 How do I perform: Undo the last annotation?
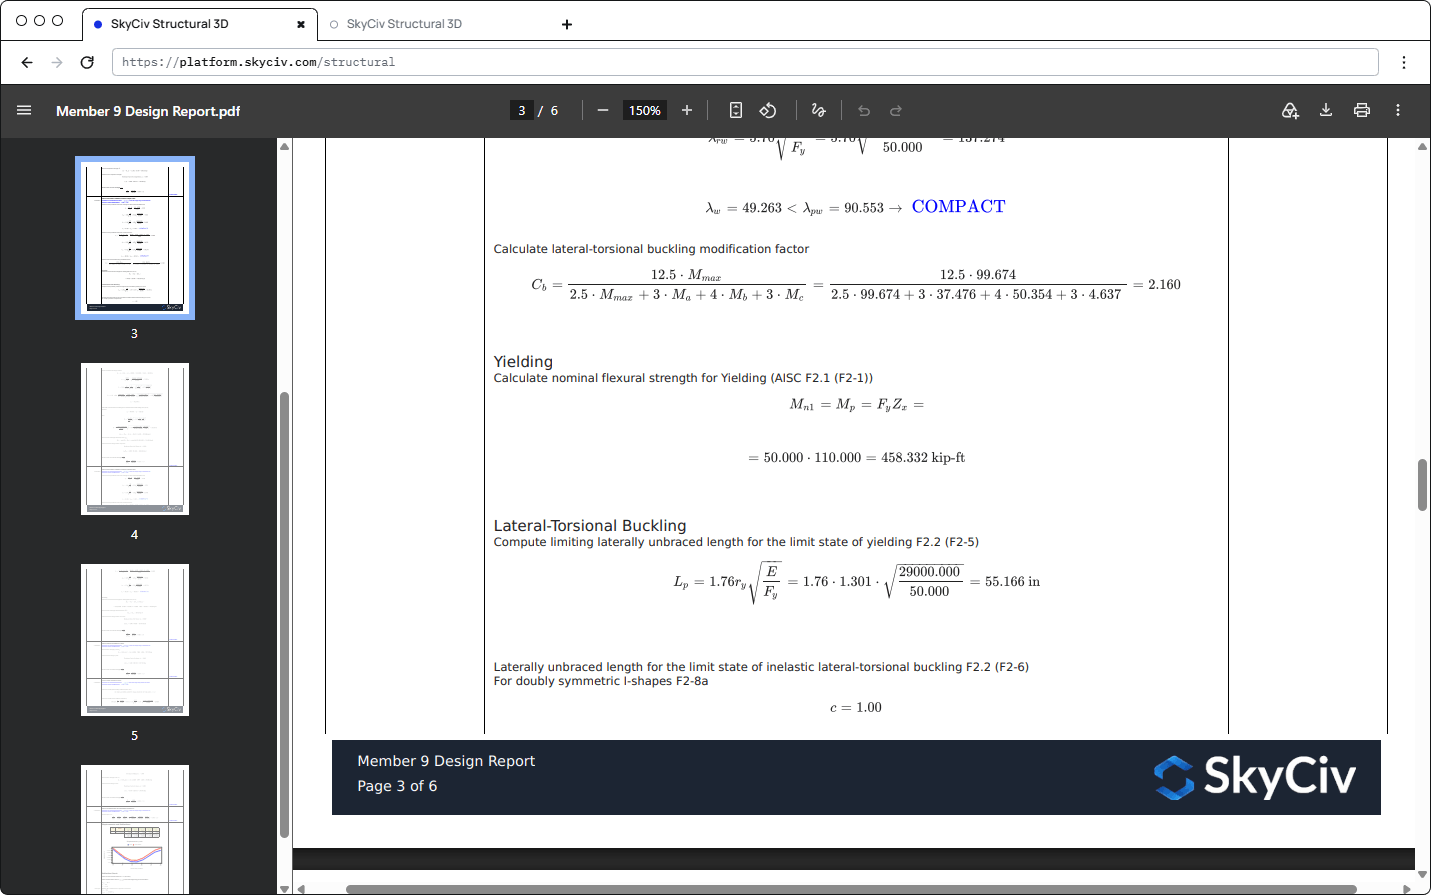coord(864,111)
